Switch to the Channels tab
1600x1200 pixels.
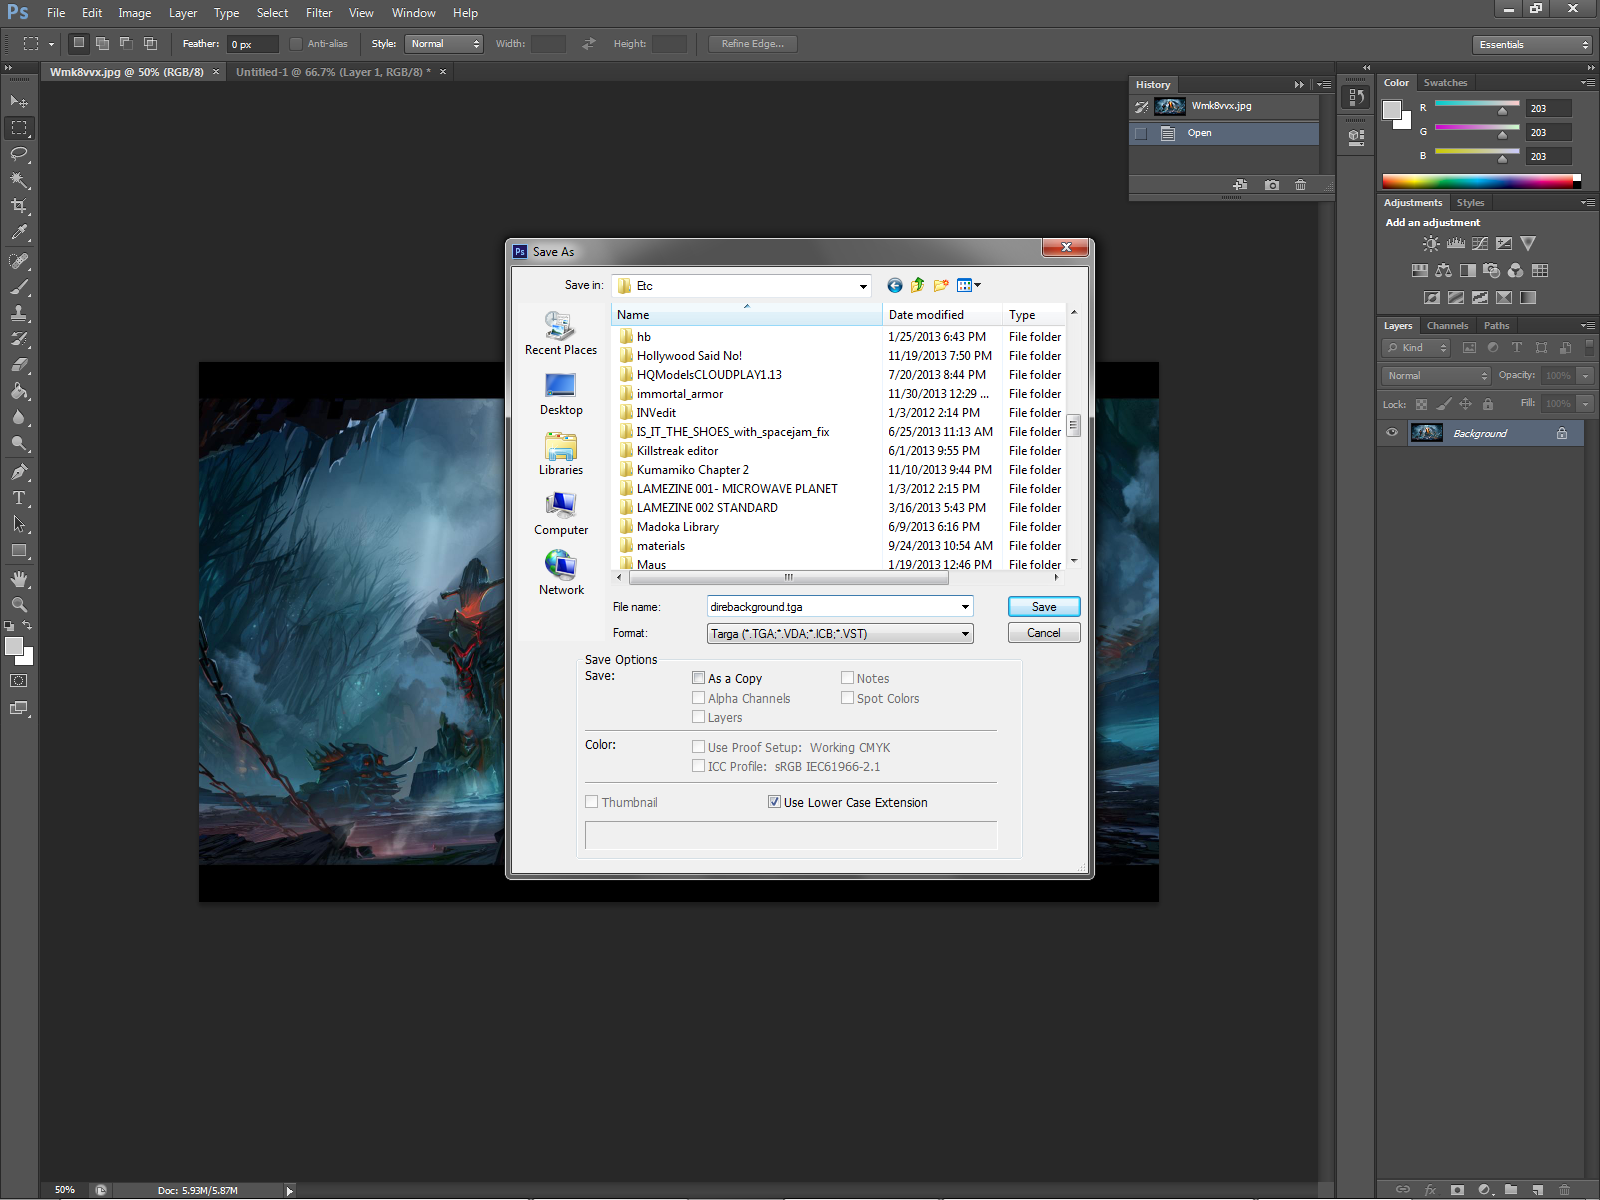1447,326
